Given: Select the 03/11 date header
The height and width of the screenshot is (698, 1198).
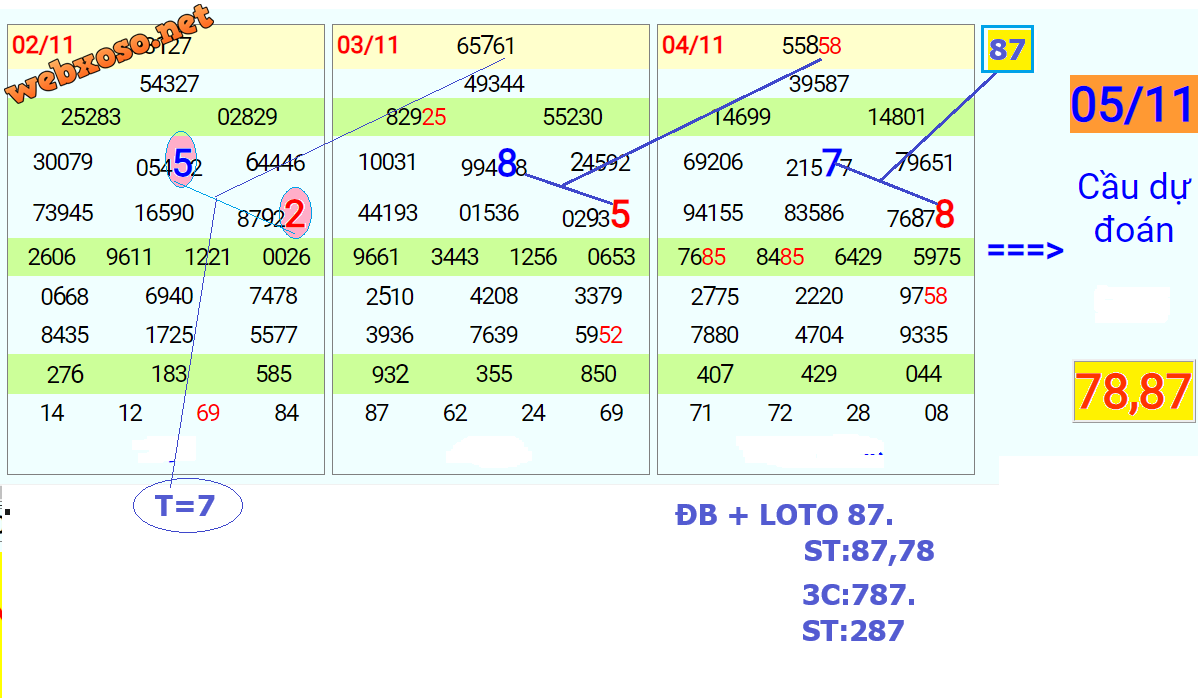Looking at the screenshot, I should click(x=367, y=45).
